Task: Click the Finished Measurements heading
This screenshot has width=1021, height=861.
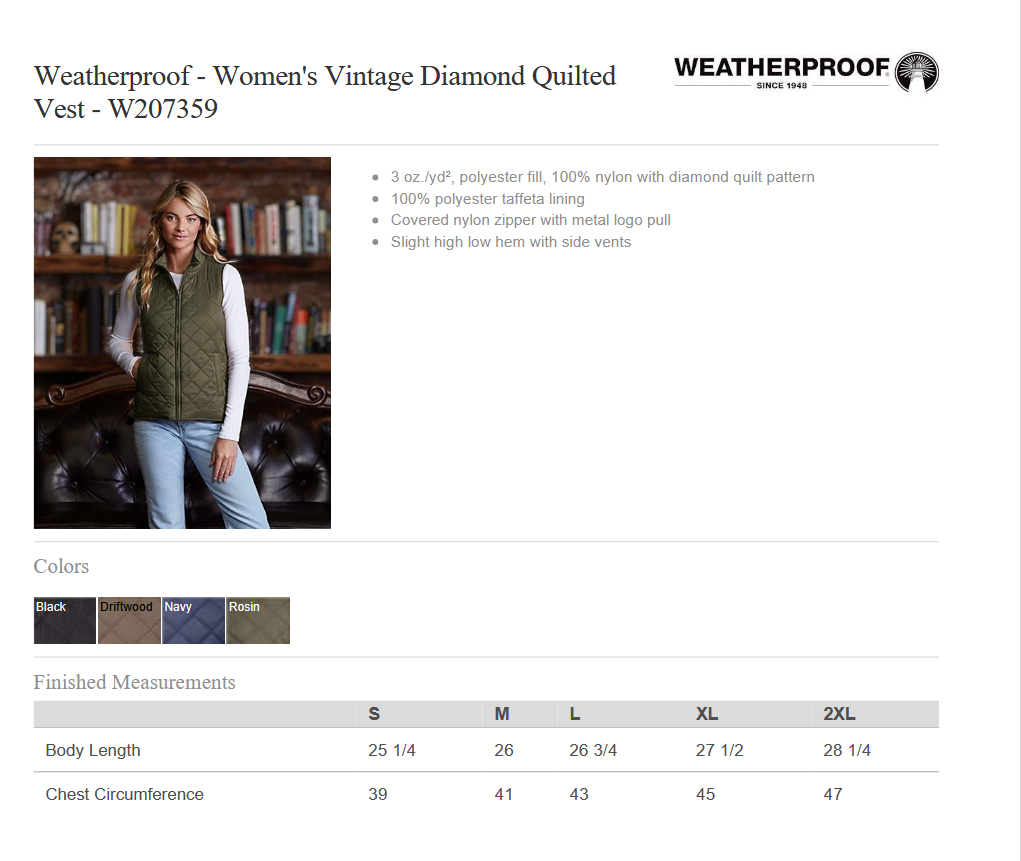Action: 135,682
